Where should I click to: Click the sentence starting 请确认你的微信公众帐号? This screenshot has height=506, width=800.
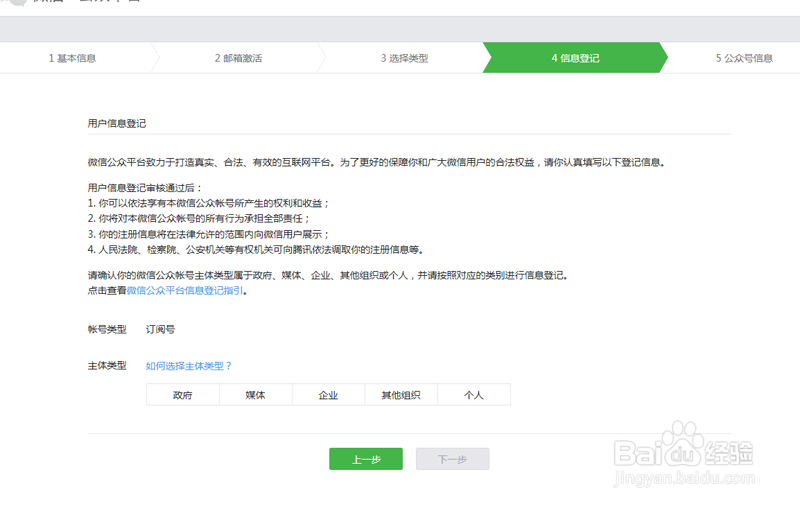coord(328,275)
